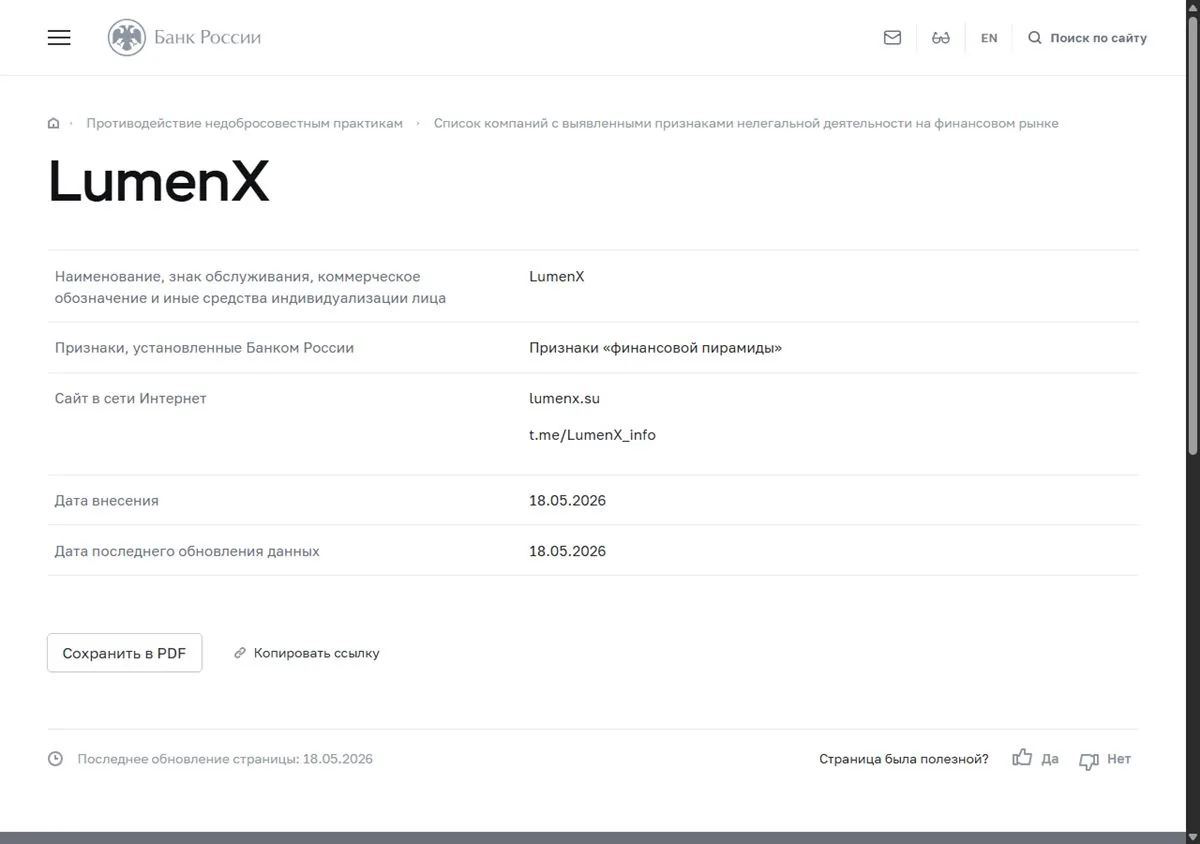This screenshot has width=1200, height=844.
Task: Click the search magnifier icon
Action: coord(1035,38)
